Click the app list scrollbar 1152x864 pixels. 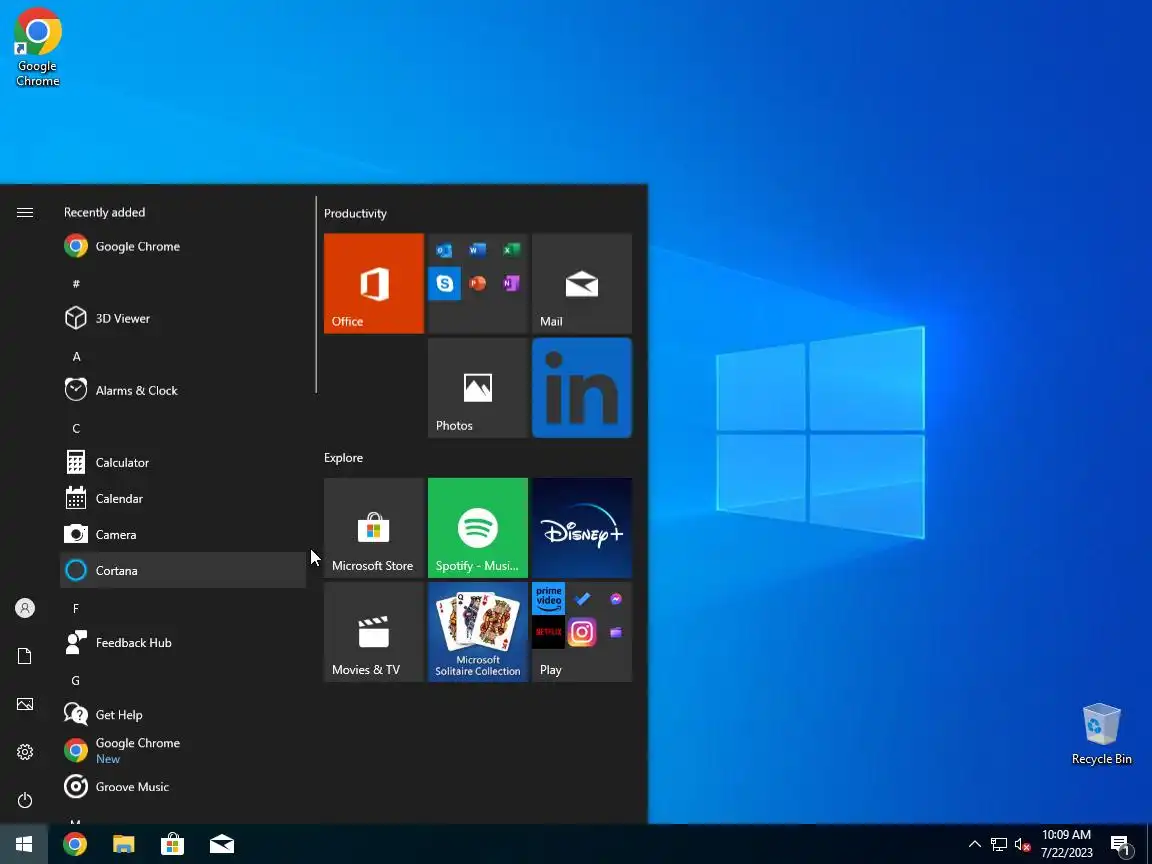316,295
